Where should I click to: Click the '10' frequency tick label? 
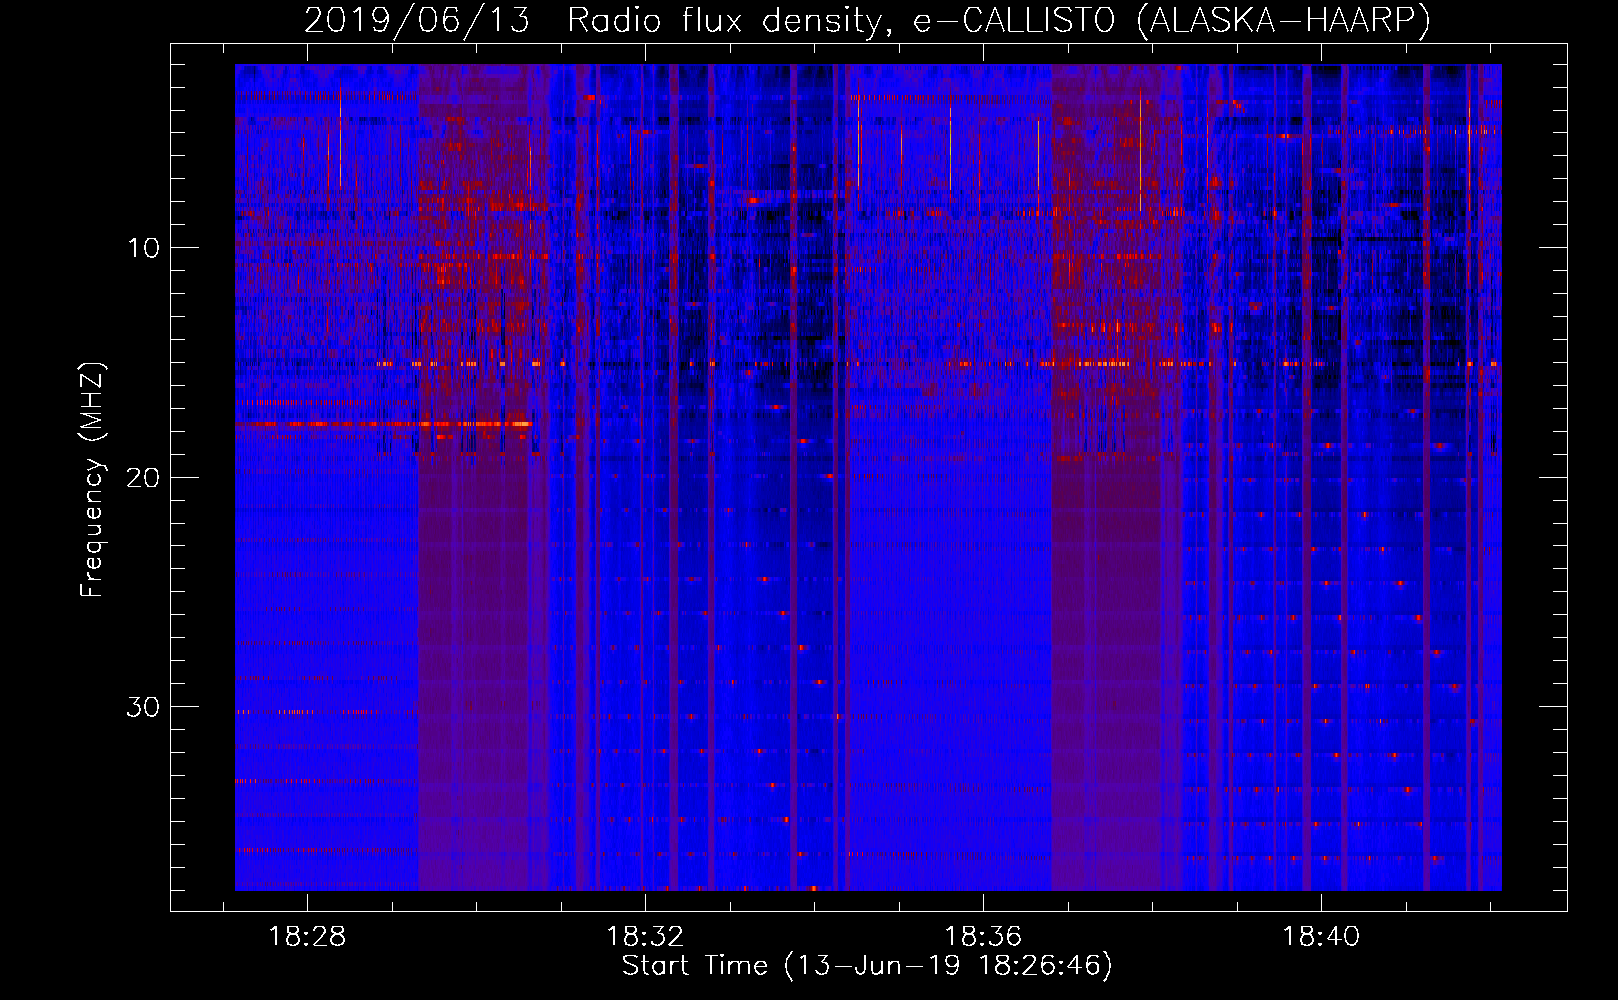[143, 248]
